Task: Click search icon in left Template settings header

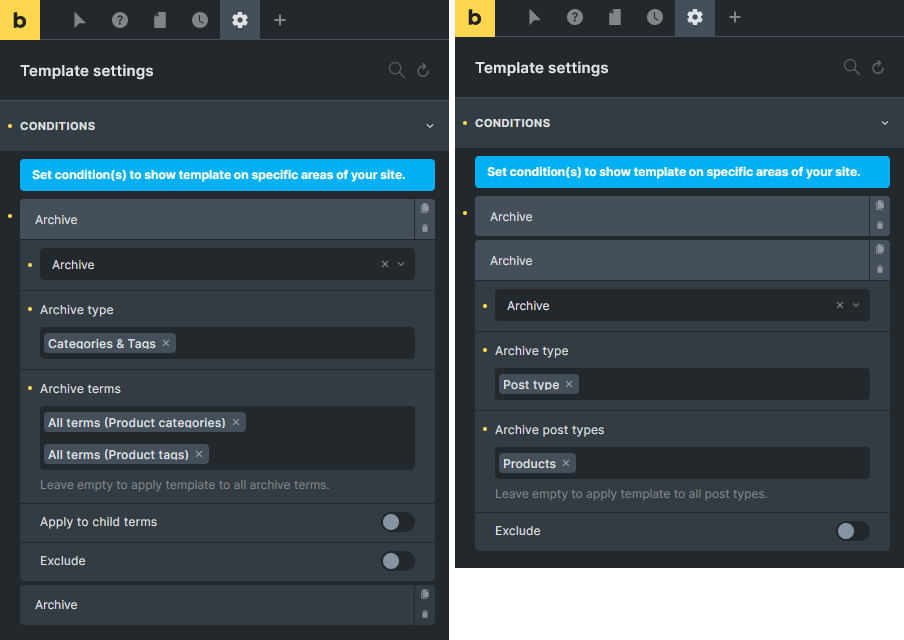Action: [396, 70]
